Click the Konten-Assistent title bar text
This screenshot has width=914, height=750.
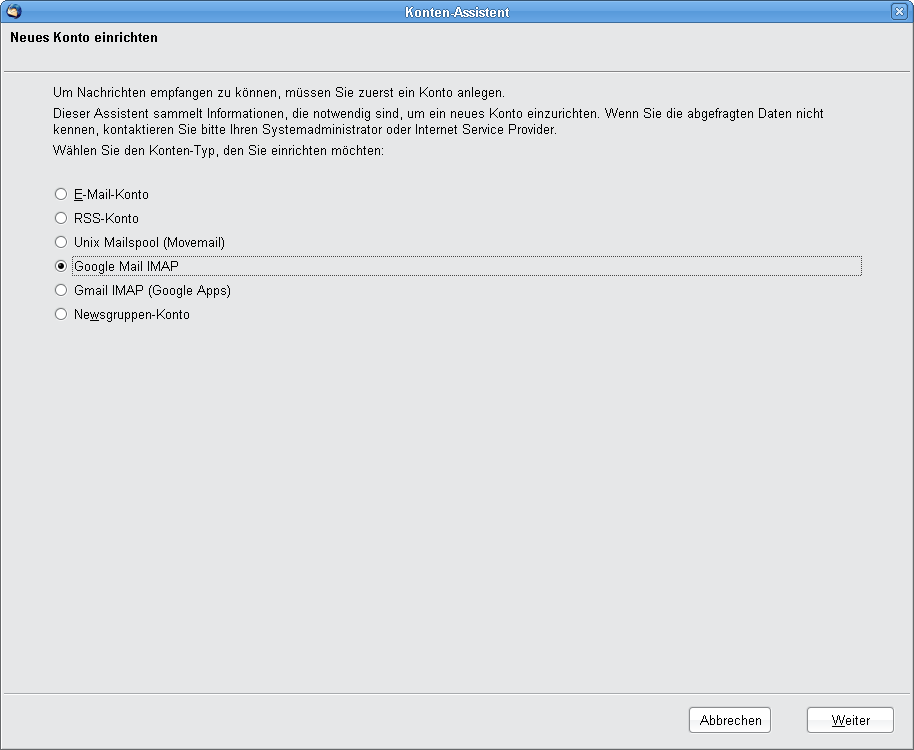pyautogui.click(x=457, y=12)
